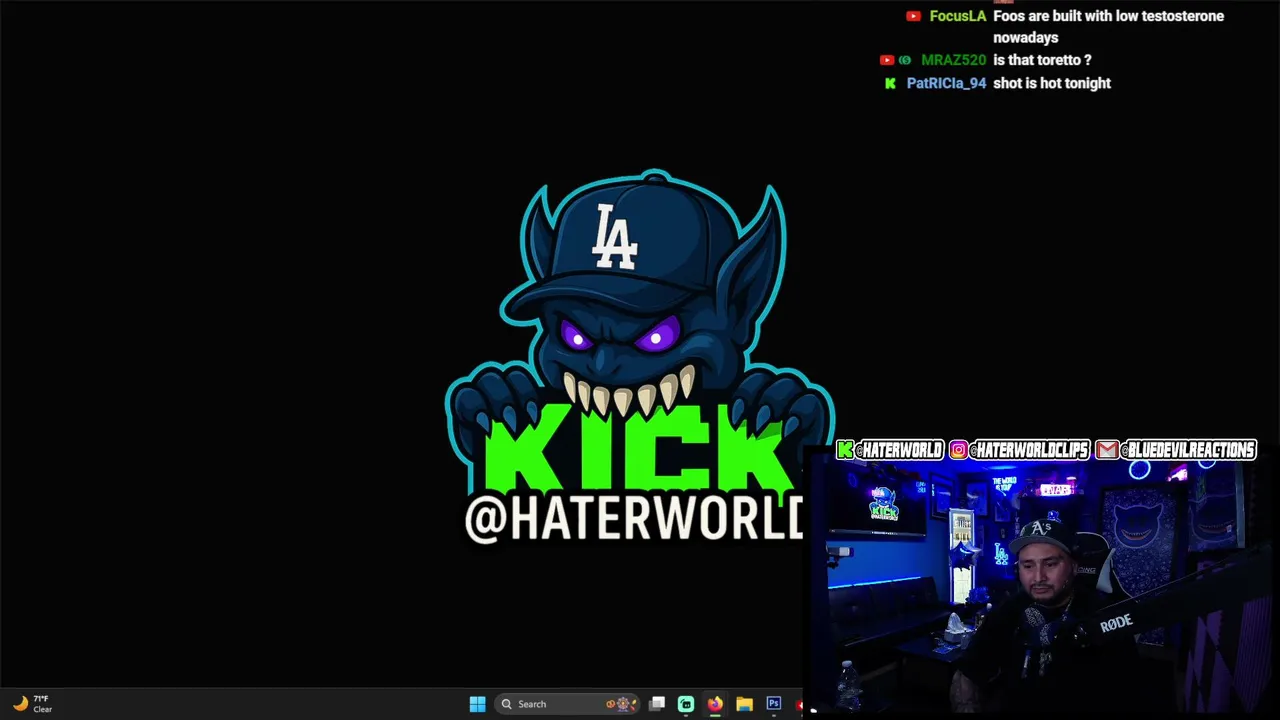Image resolution: width=1280 pixels, height=720 pixels.
Task: Click the Gmail @BLUEDEVILREACTIONS handle
Action: pyautogui.click(x=1189, y=450)
